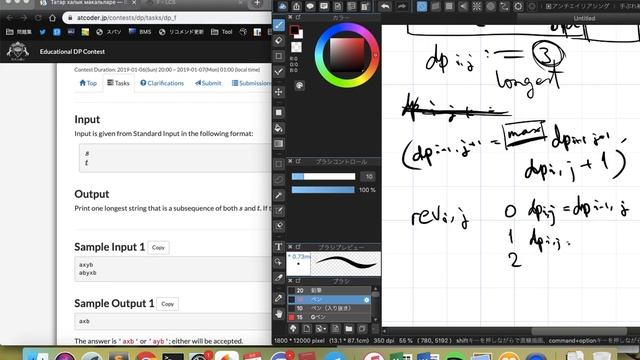Select the Magic Wand tool

click(279, 195)
